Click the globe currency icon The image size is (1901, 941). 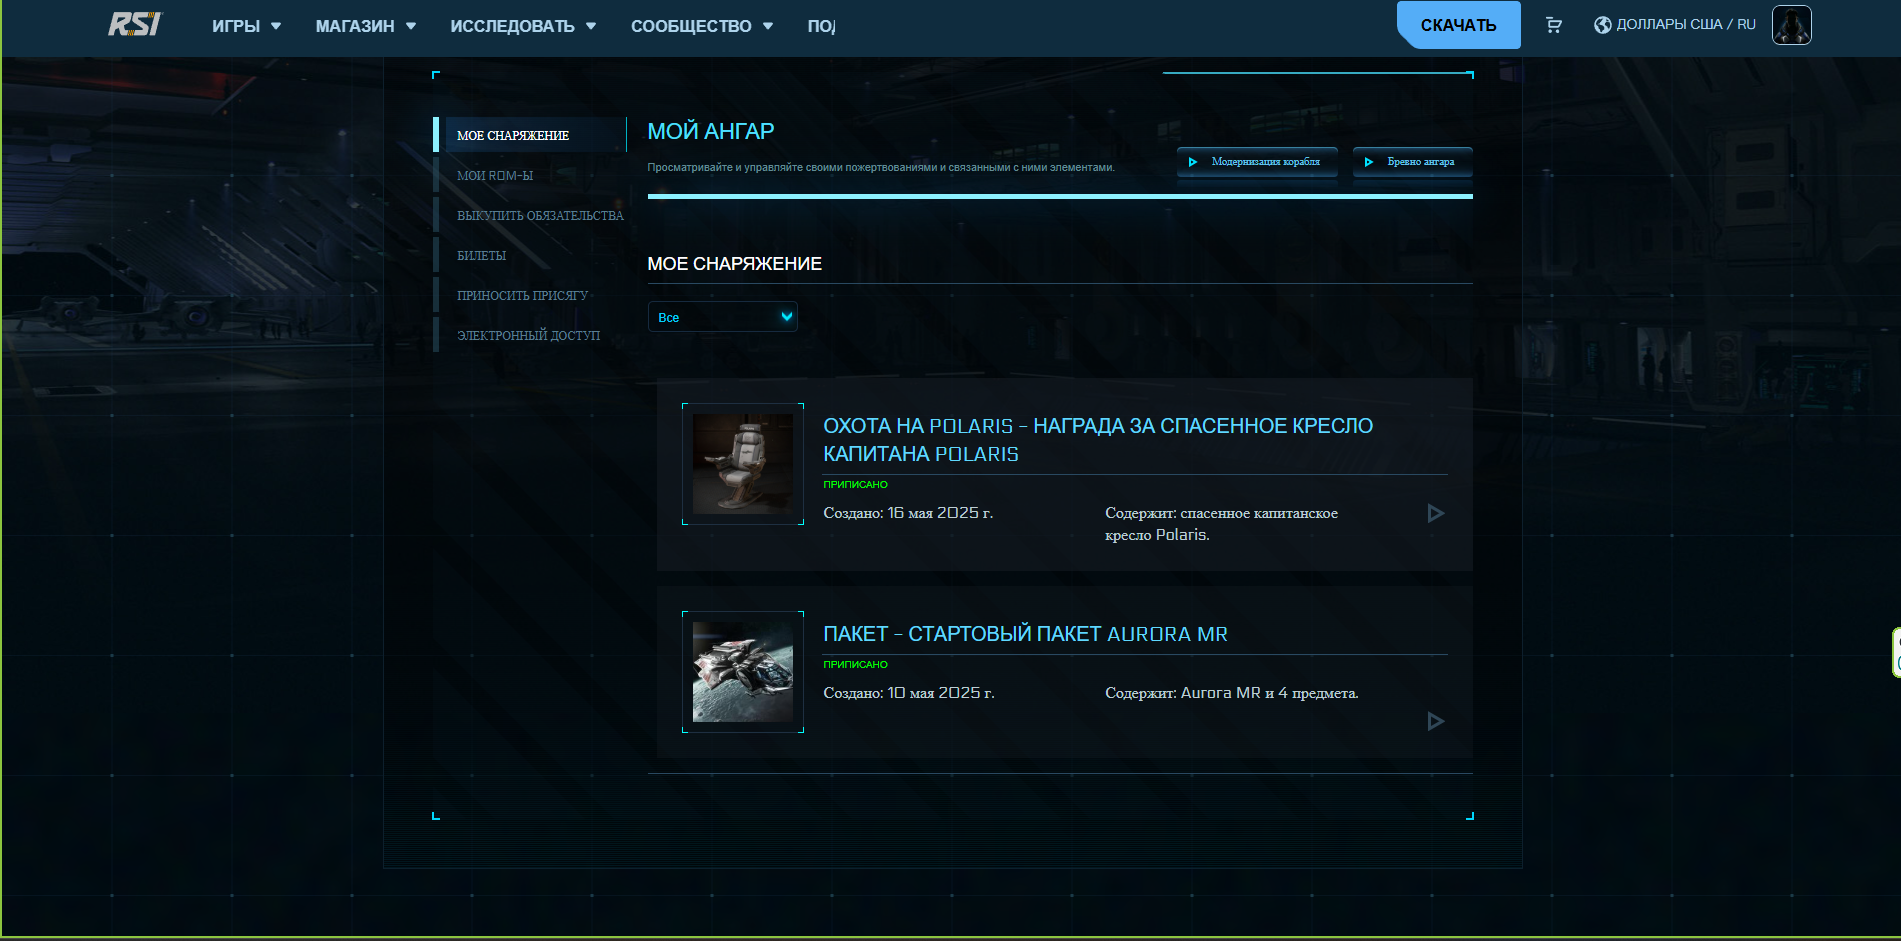pyautogui.click(x=1602, y=25)
